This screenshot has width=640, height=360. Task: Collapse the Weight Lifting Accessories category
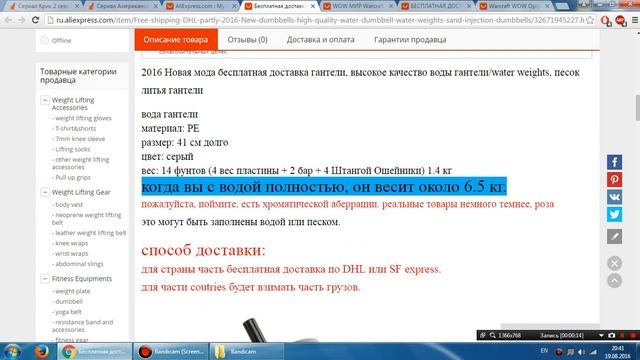coord(45,100)
